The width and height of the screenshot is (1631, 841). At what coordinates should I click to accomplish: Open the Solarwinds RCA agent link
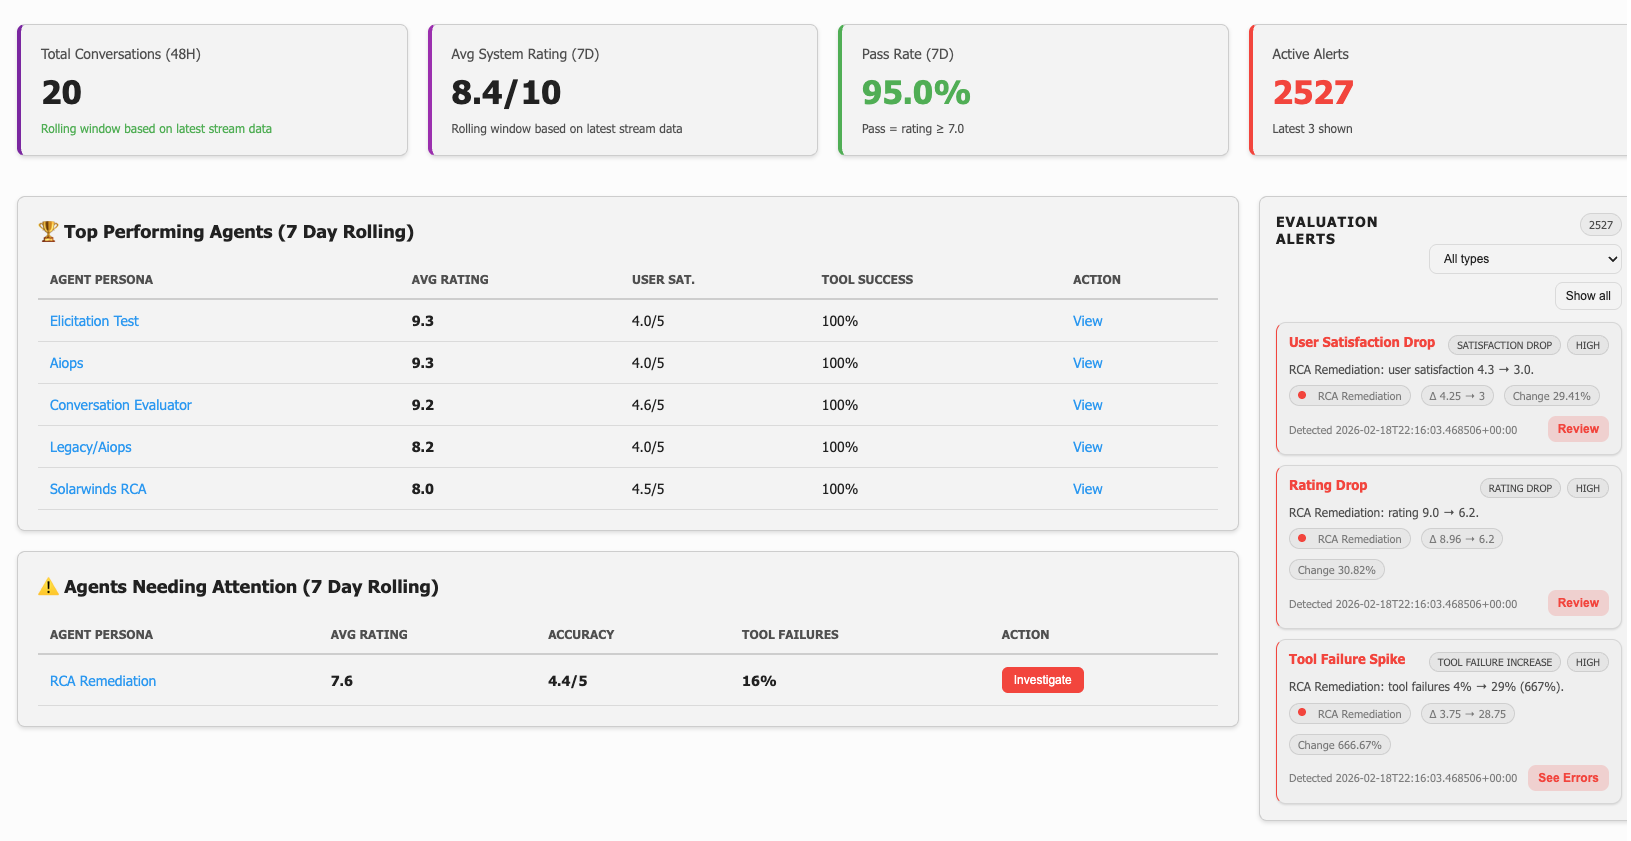(98, 489)
